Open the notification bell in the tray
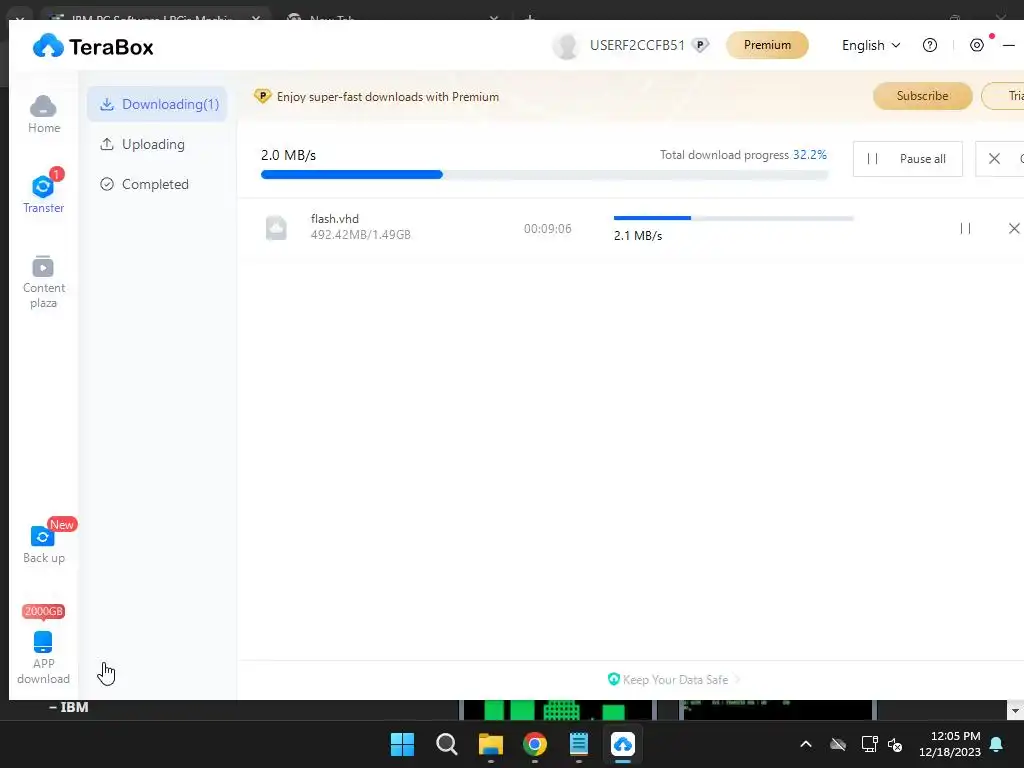Viewport: 1024px width, 768px height. pos(997,744)
